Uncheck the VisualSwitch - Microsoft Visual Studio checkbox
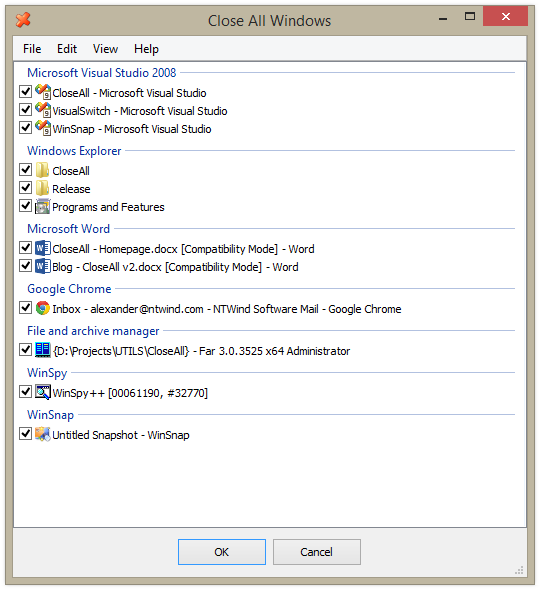 tap(26, 109)
